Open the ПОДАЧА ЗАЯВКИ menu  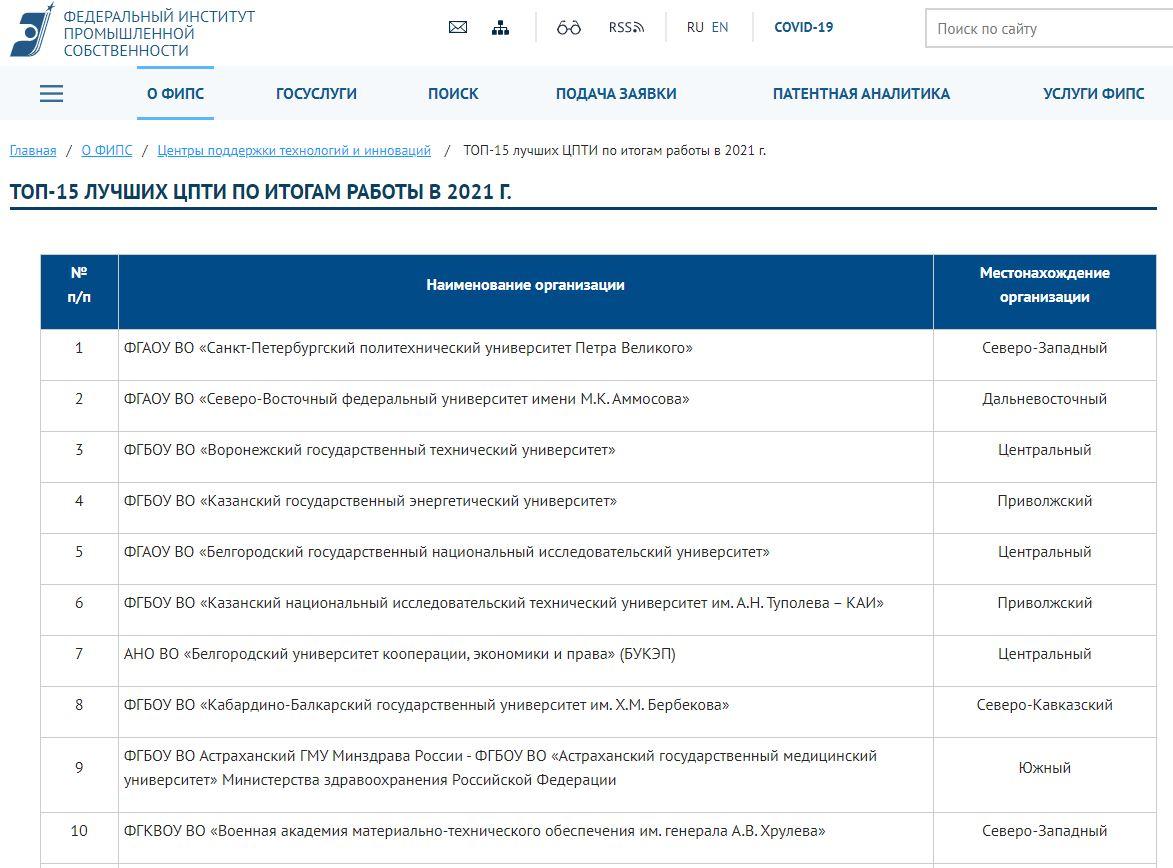(616, 94)
